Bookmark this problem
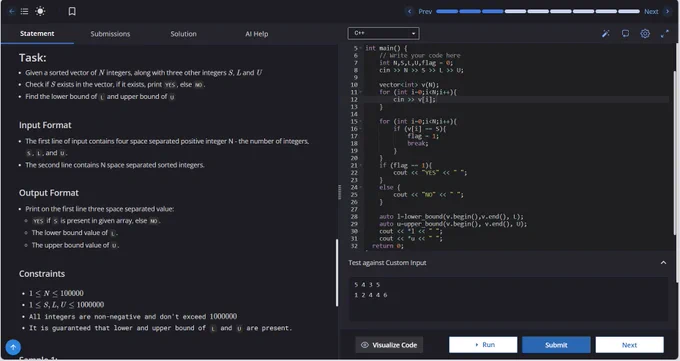 tap(72, 11)
